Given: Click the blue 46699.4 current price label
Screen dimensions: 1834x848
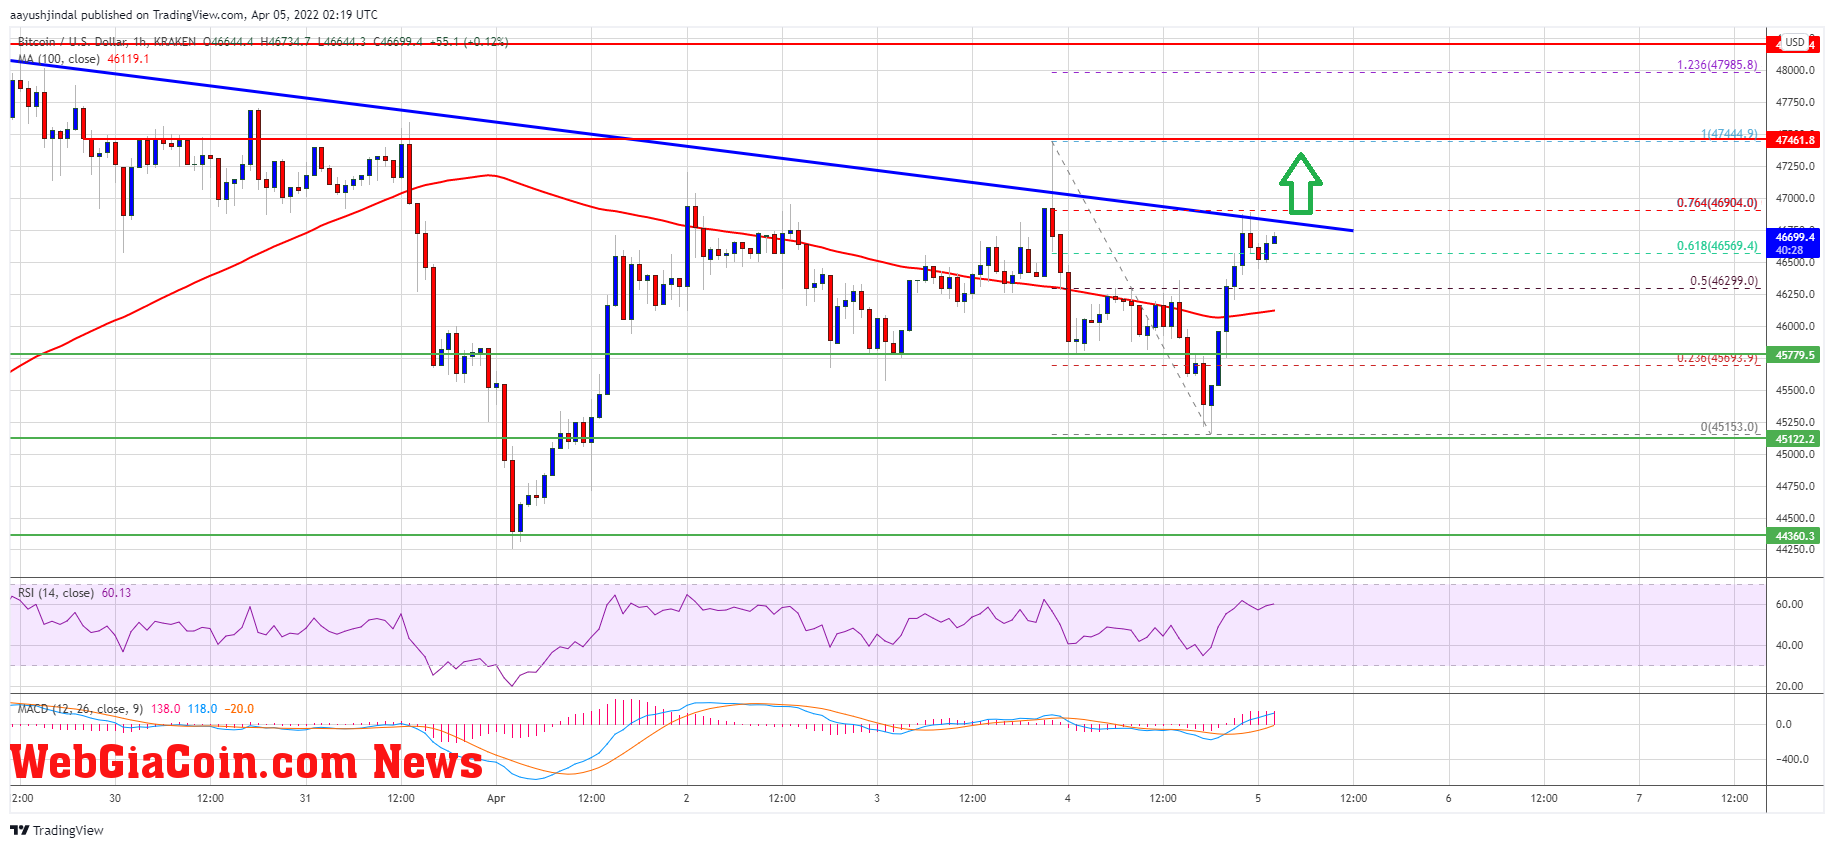Looking at the screenshot, I should coord(1794,243).
